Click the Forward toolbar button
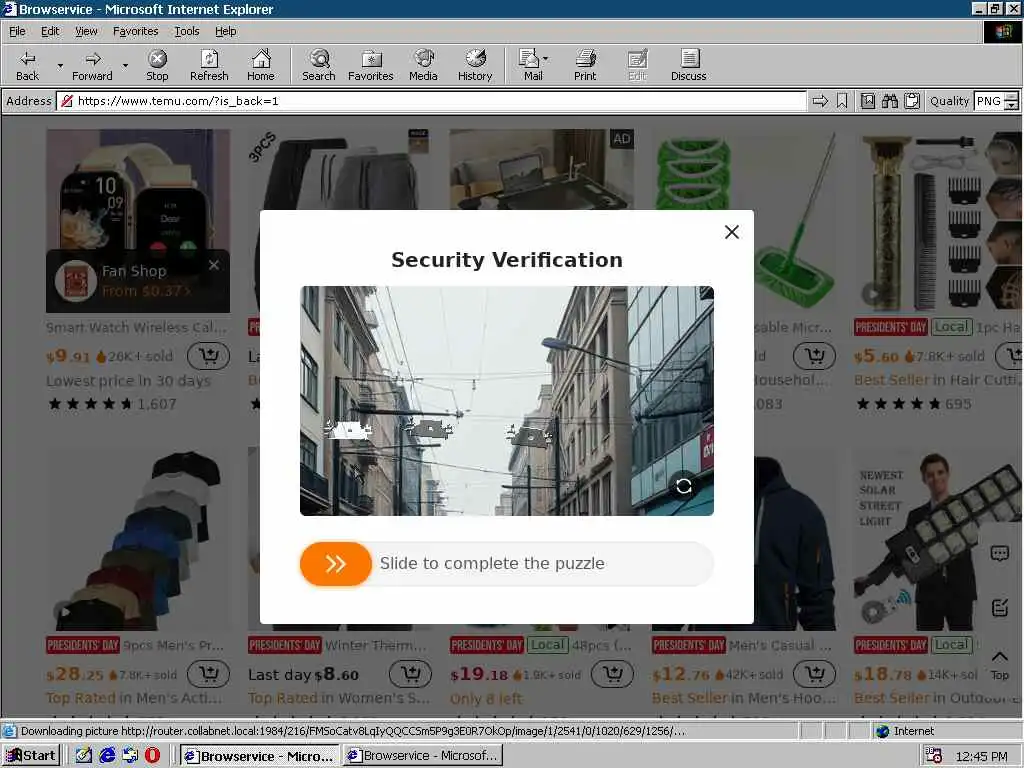This screenshot has height=768, width=1024. click(x=92, y=65)
